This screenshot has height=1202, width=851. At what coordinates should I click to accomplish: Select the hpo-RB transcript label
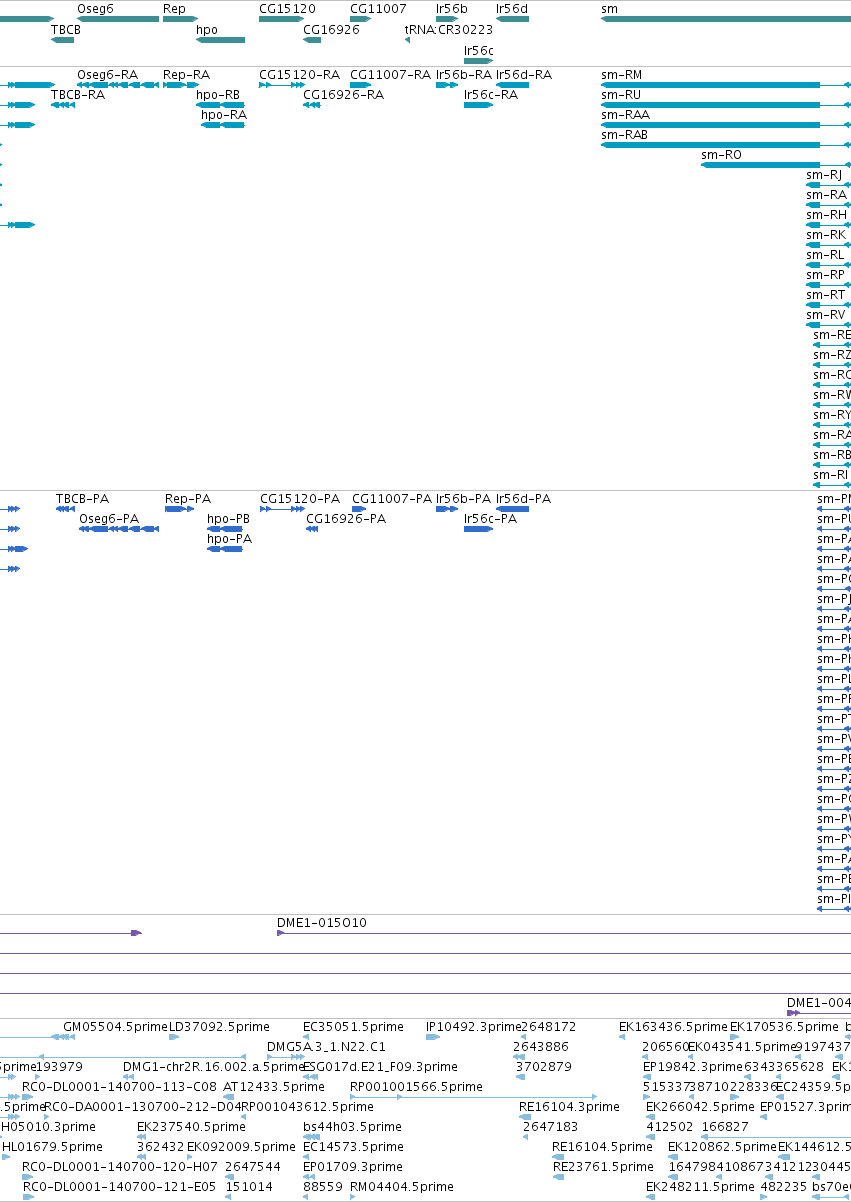pyautogui.click(x=218, y=94)
